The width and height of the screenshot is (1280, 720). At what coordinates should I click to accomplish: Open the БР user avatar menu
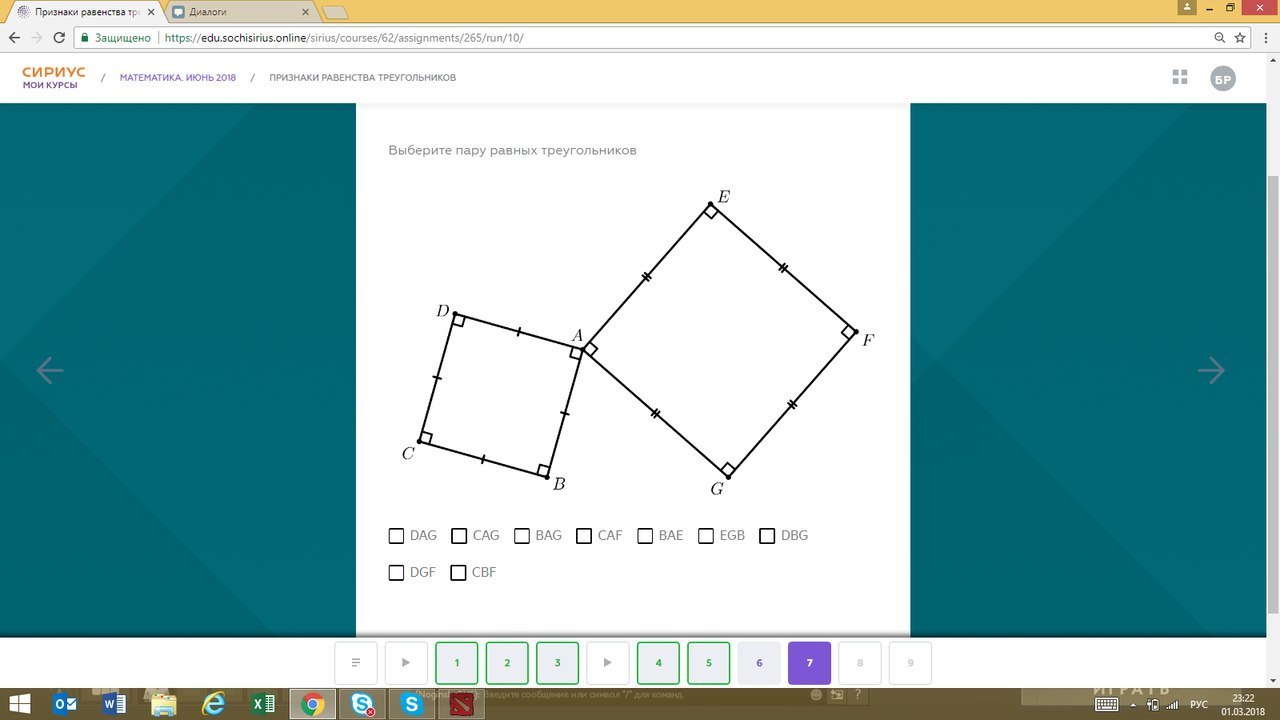(1222, 78)
